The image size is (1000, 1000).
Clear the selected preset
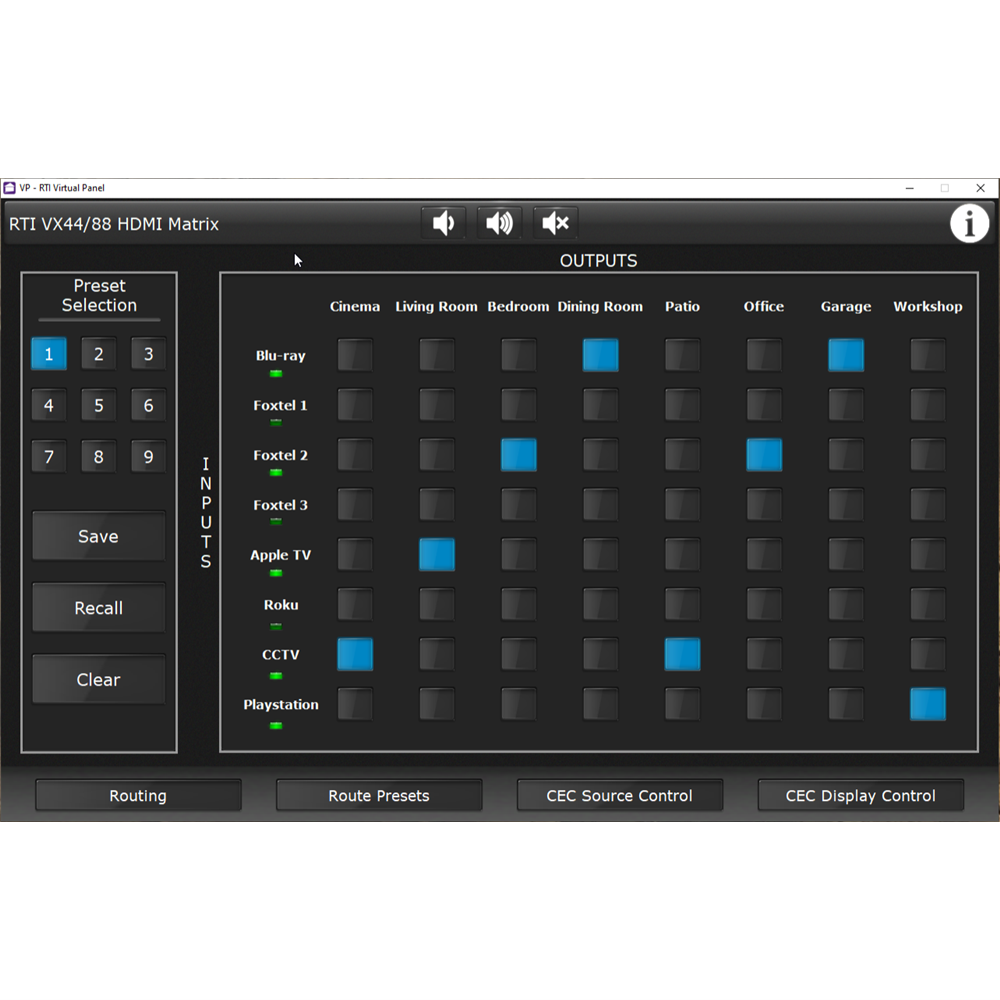click(x=99, y=680)
